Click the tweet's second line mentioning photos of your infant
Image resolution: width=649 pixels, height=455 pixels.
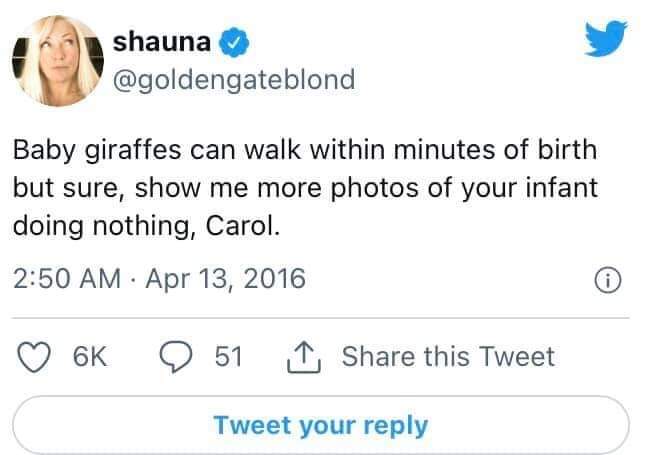[x=305, y=188]
